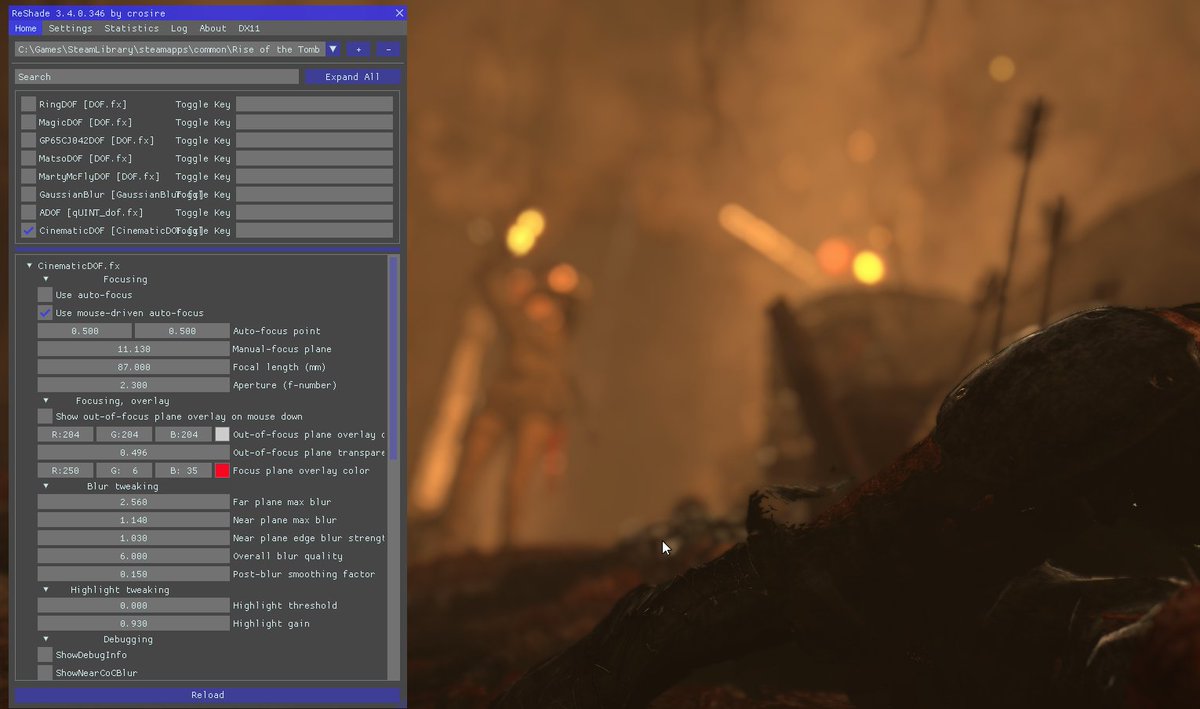The height and width of the screenshot is (709, 1200).
Task: Collapse the Focusing, overlay section
Action: click(x=45, y=400)
